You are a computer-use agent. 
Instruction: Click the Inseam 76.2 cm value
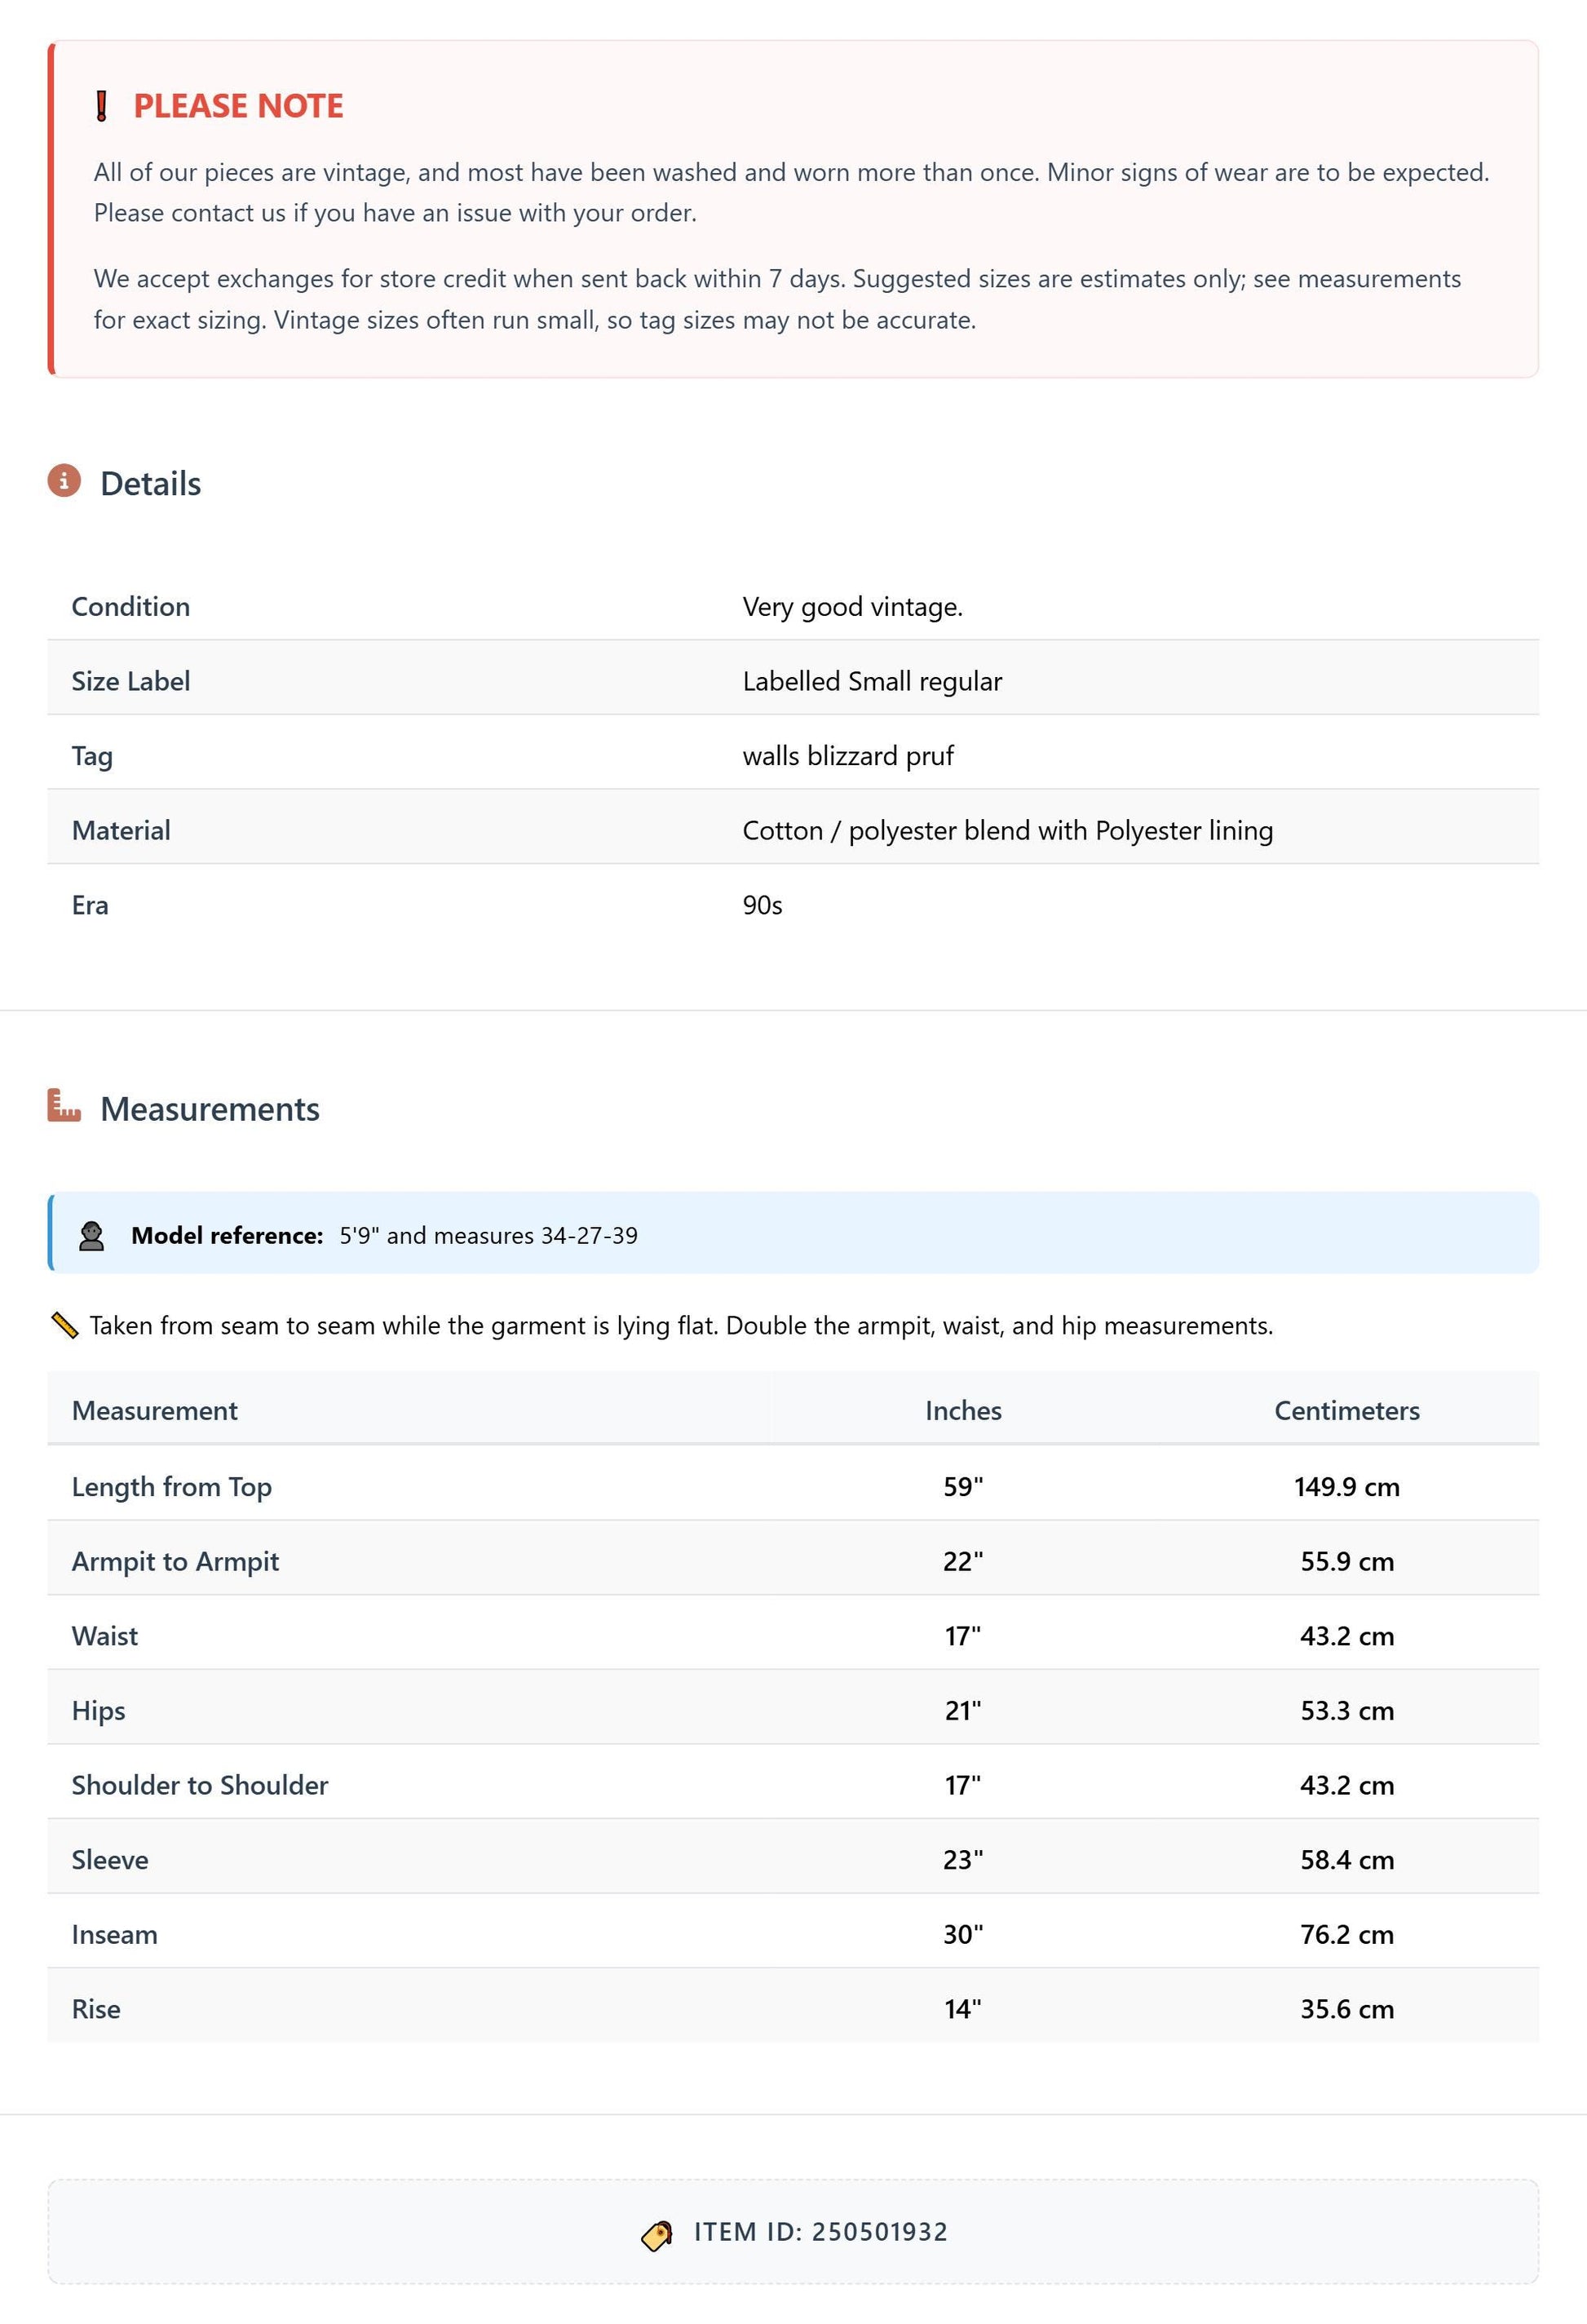pyautogui.click(x=1347, y=1934)
